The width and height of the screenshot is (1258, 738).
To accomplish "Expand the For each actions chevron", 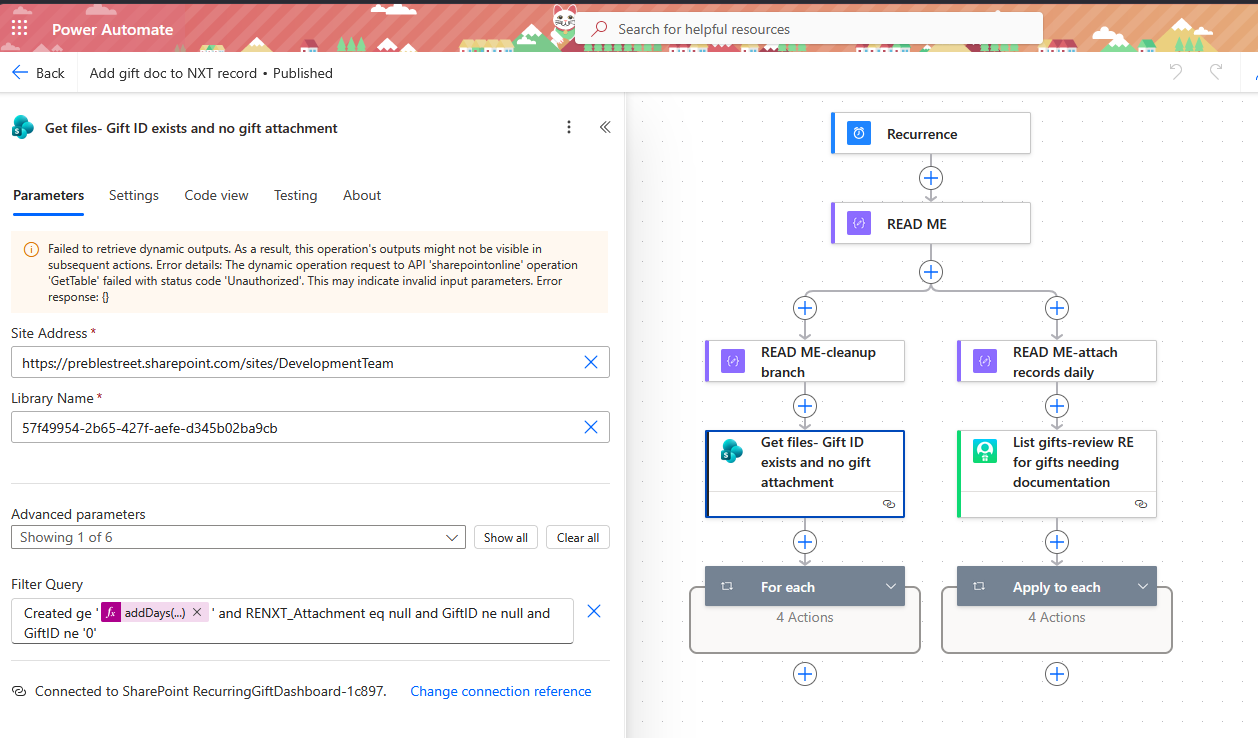I will coord(890,587).
